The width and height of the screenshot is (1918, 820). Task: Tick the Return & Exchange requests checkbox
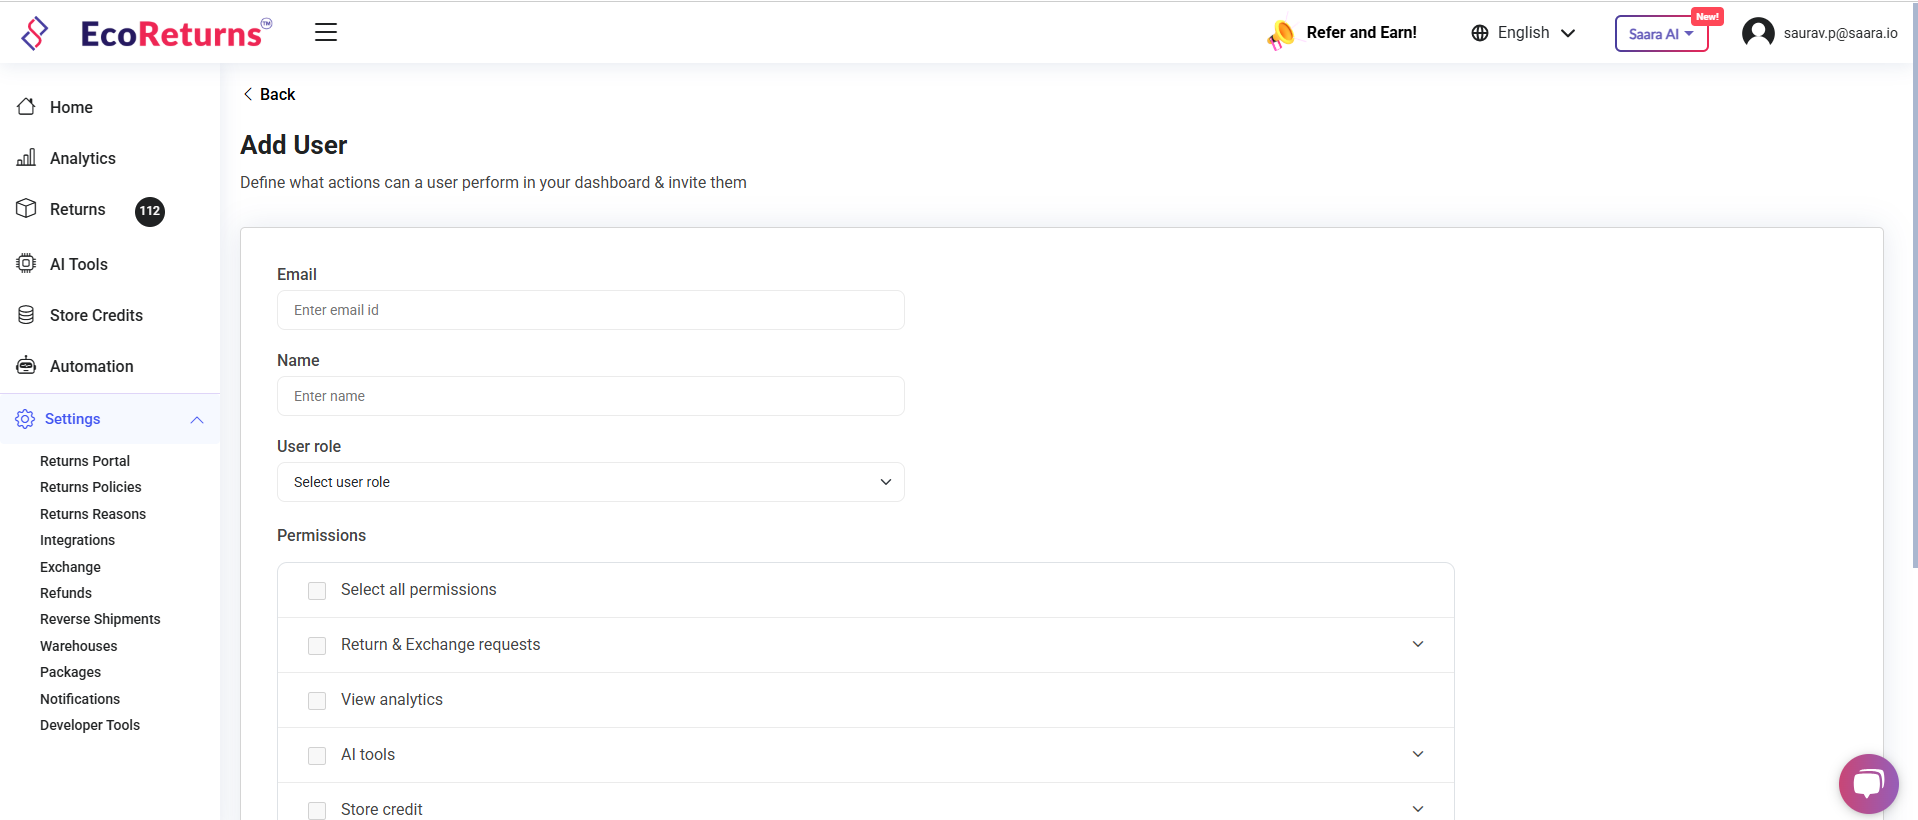pos(317,646)
